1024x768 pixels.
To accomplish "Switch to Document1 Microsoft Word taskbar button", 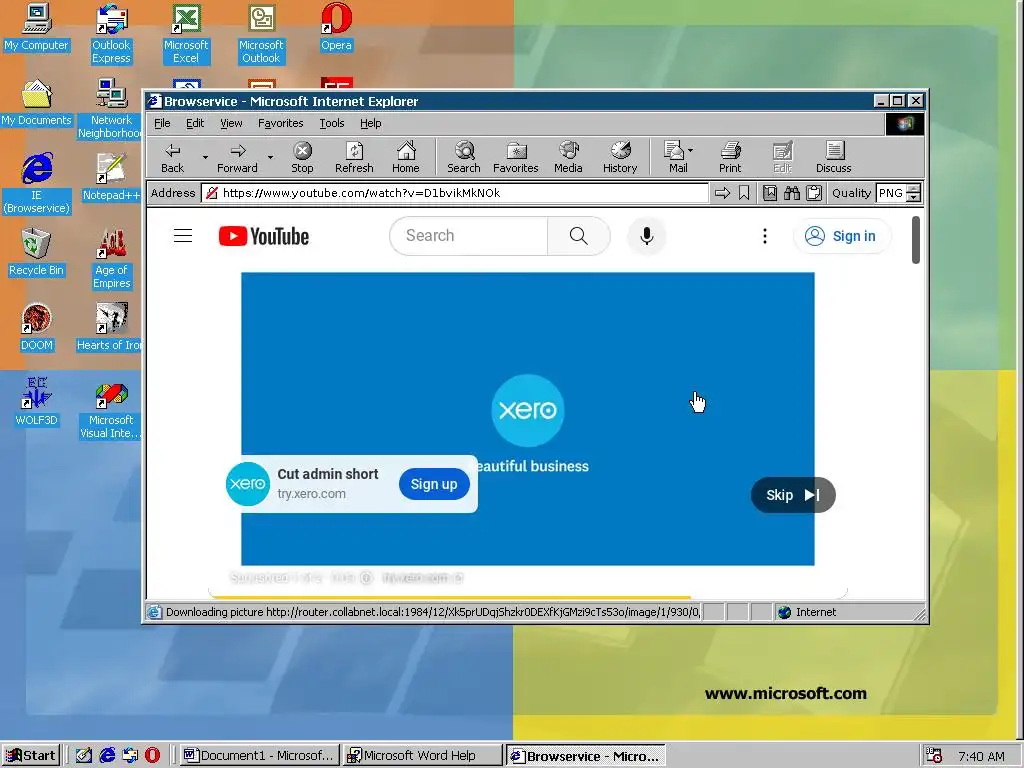I will click(x=259, y=756).
